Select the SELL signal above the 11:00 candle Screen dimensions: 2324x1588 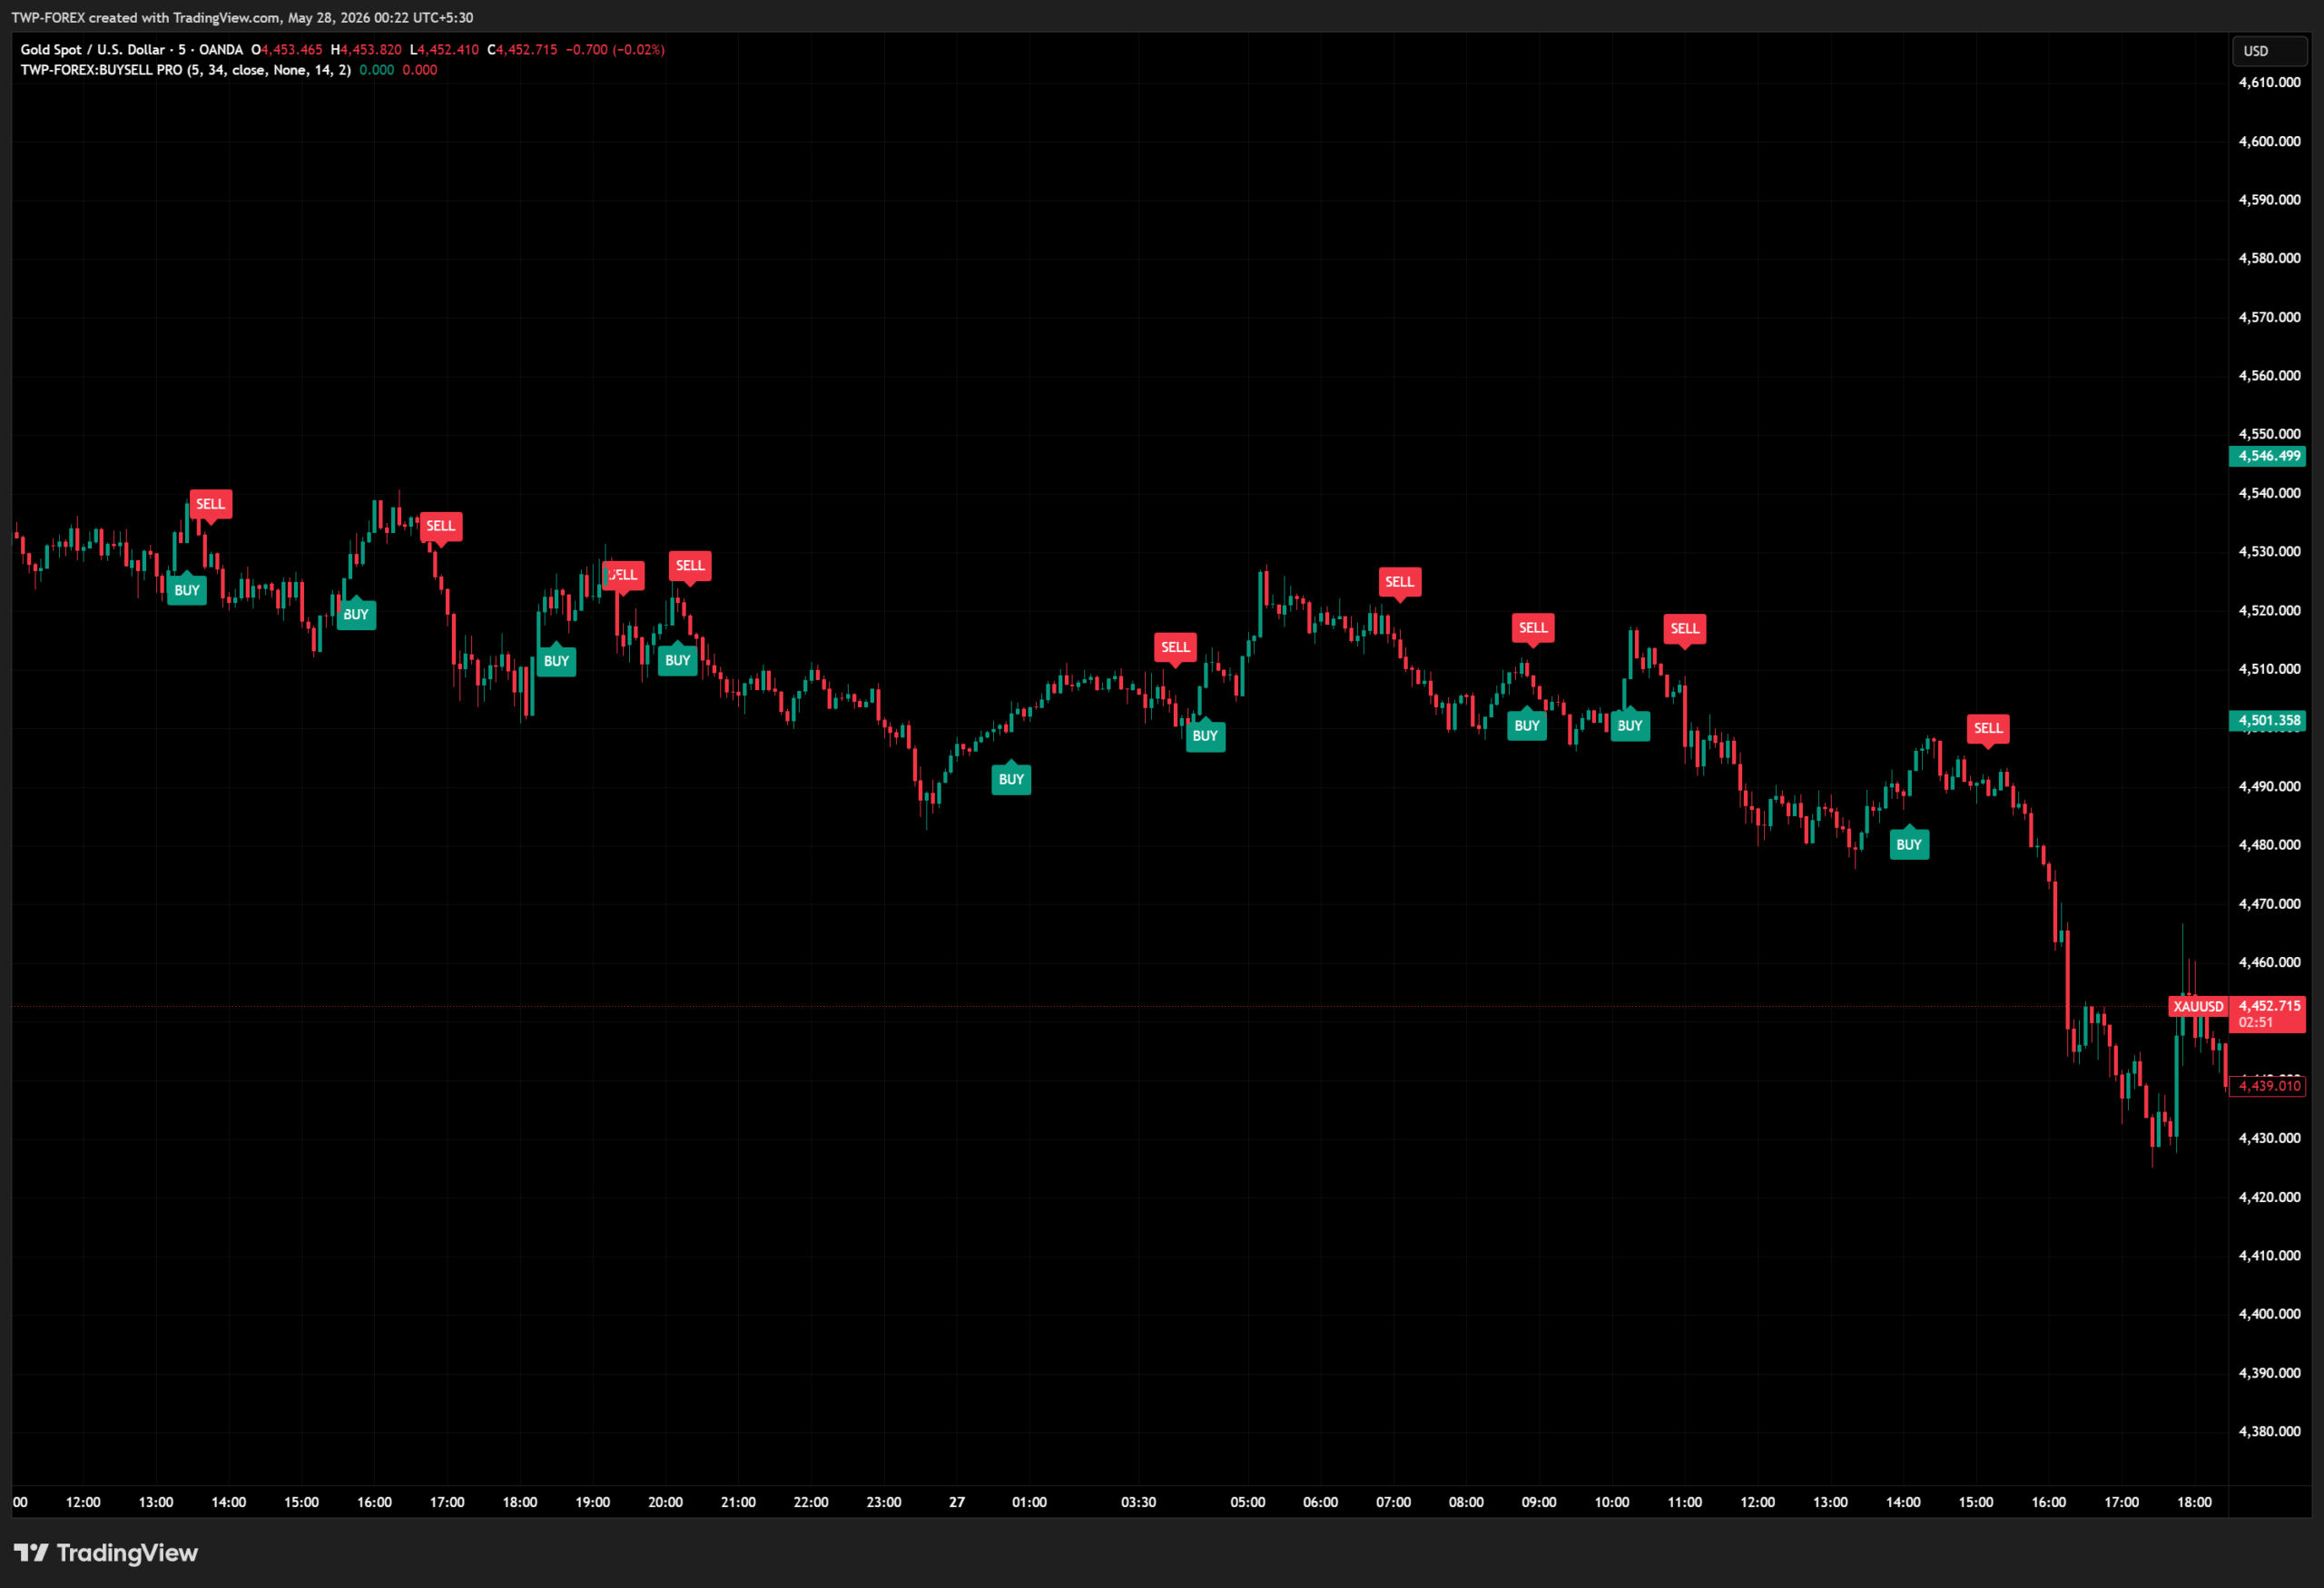1685,629
